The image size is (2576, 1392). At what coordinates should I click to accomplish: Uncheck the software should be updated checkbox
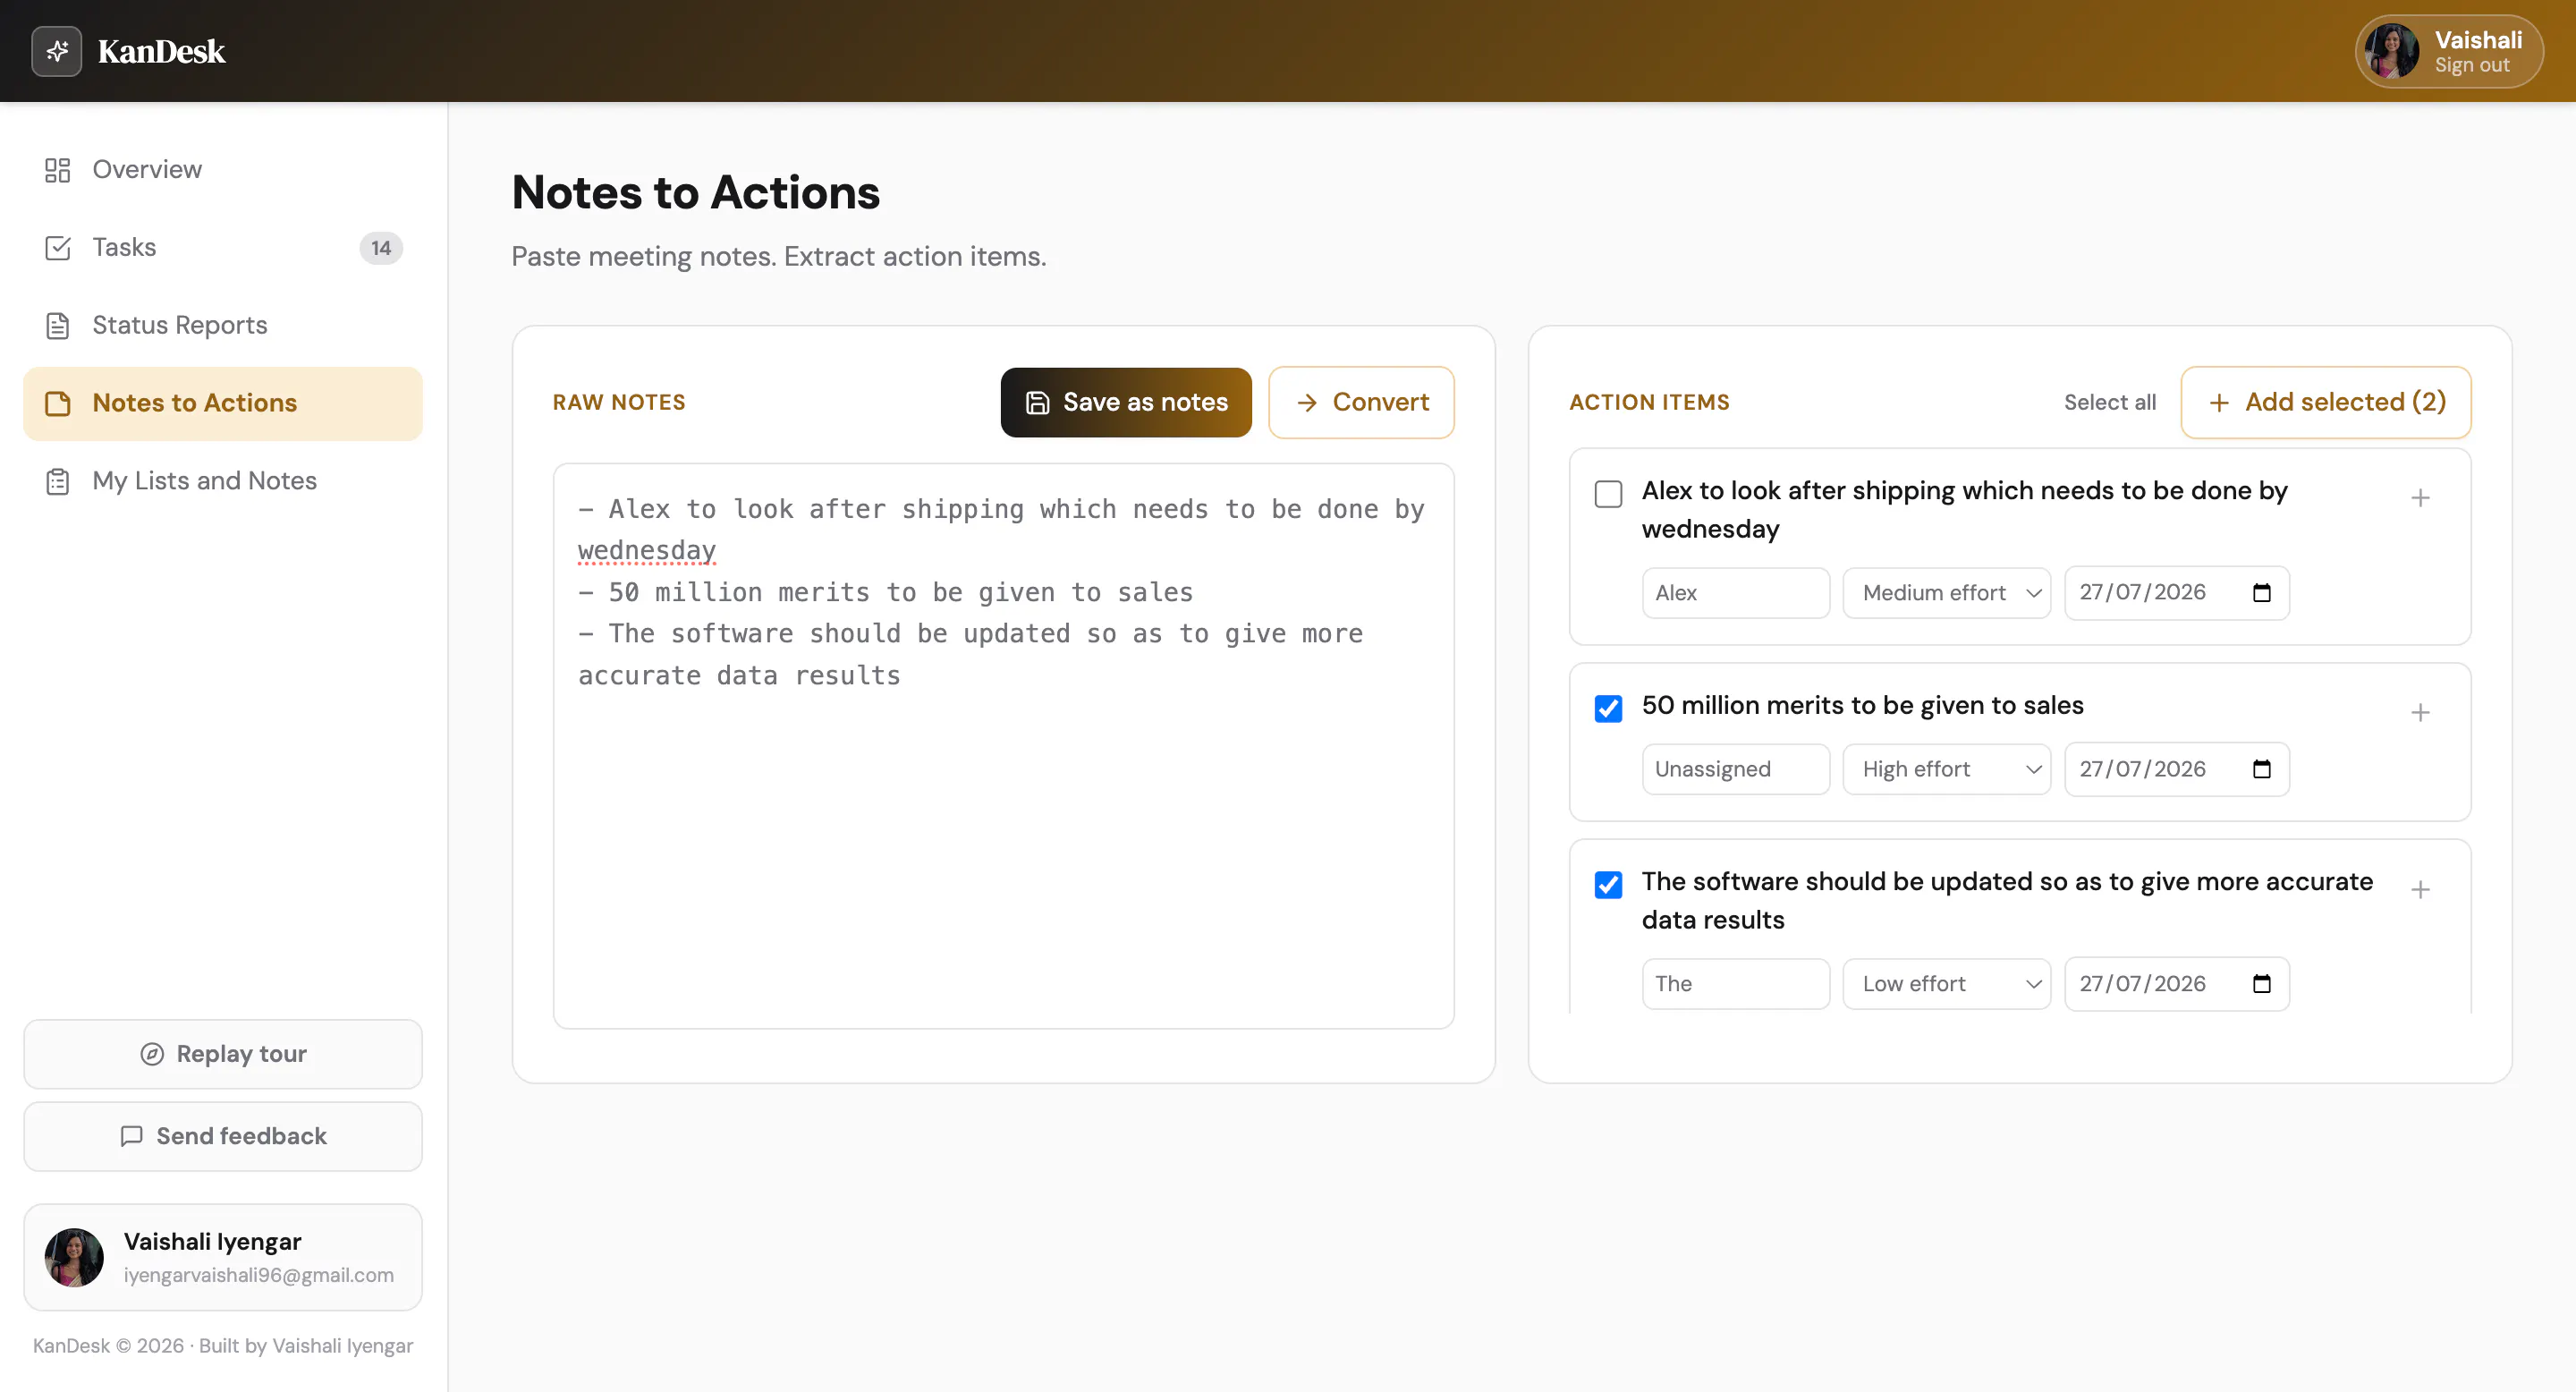click(1608, 886)
